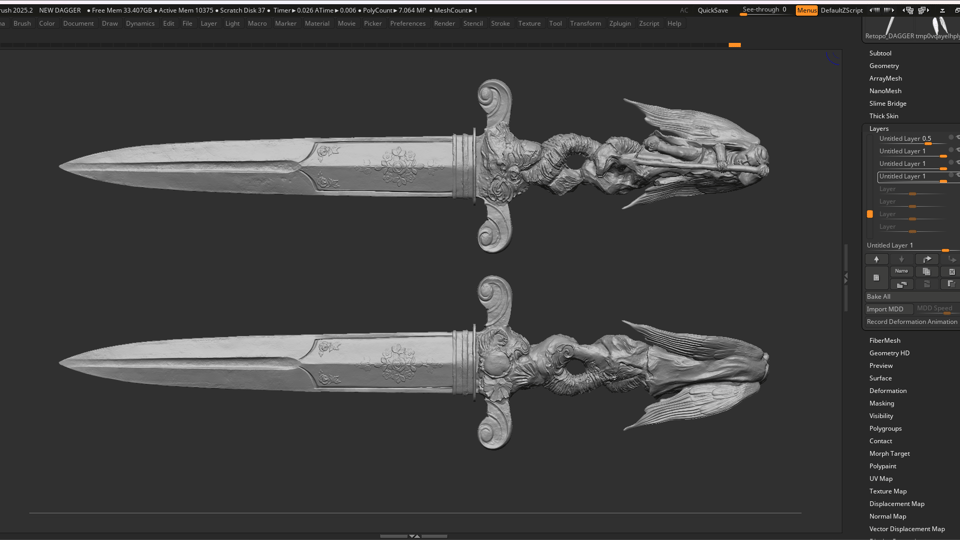960x540 pixels.
Task: Toggle record dot on third Untitled Layer
Action: [x=951, y=163]
